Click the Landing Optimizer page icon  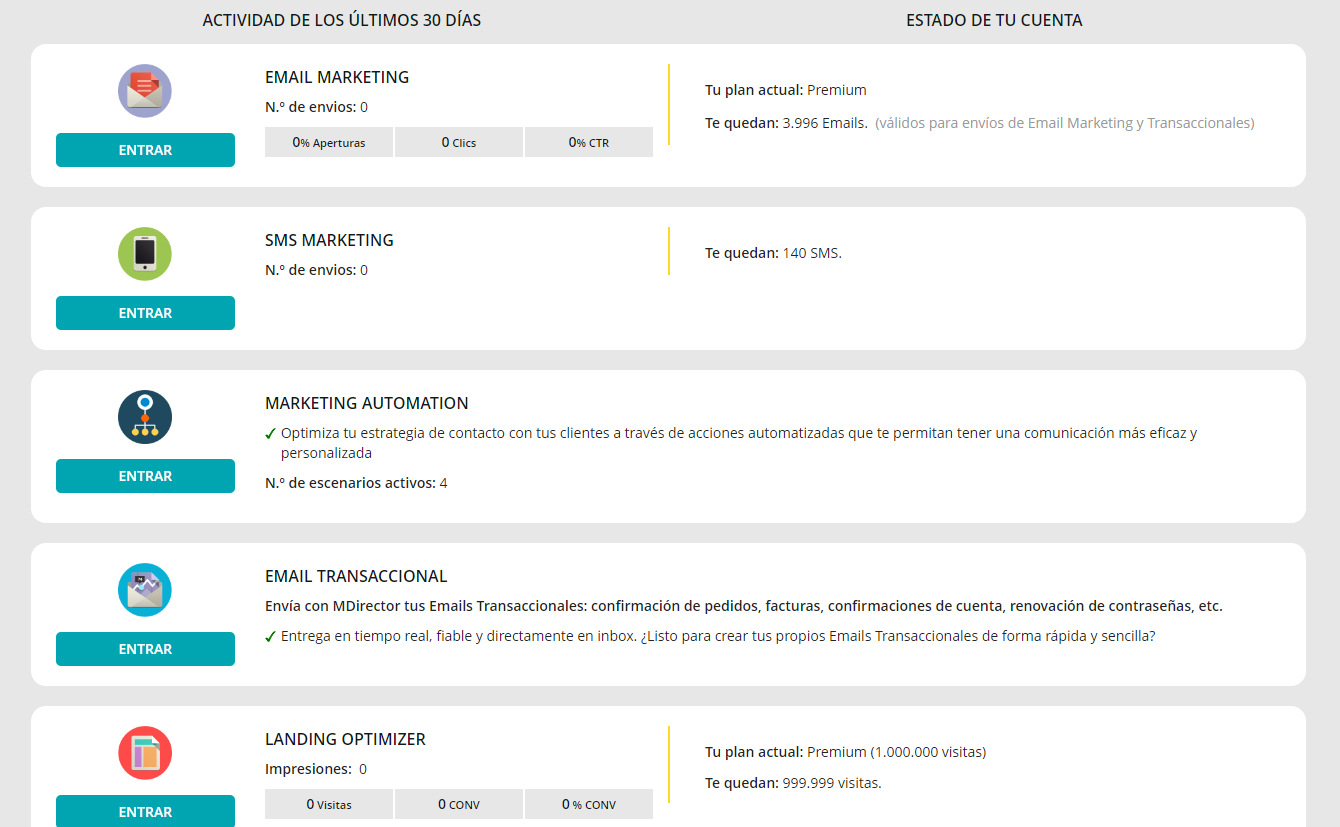click(x=145, y=753)
